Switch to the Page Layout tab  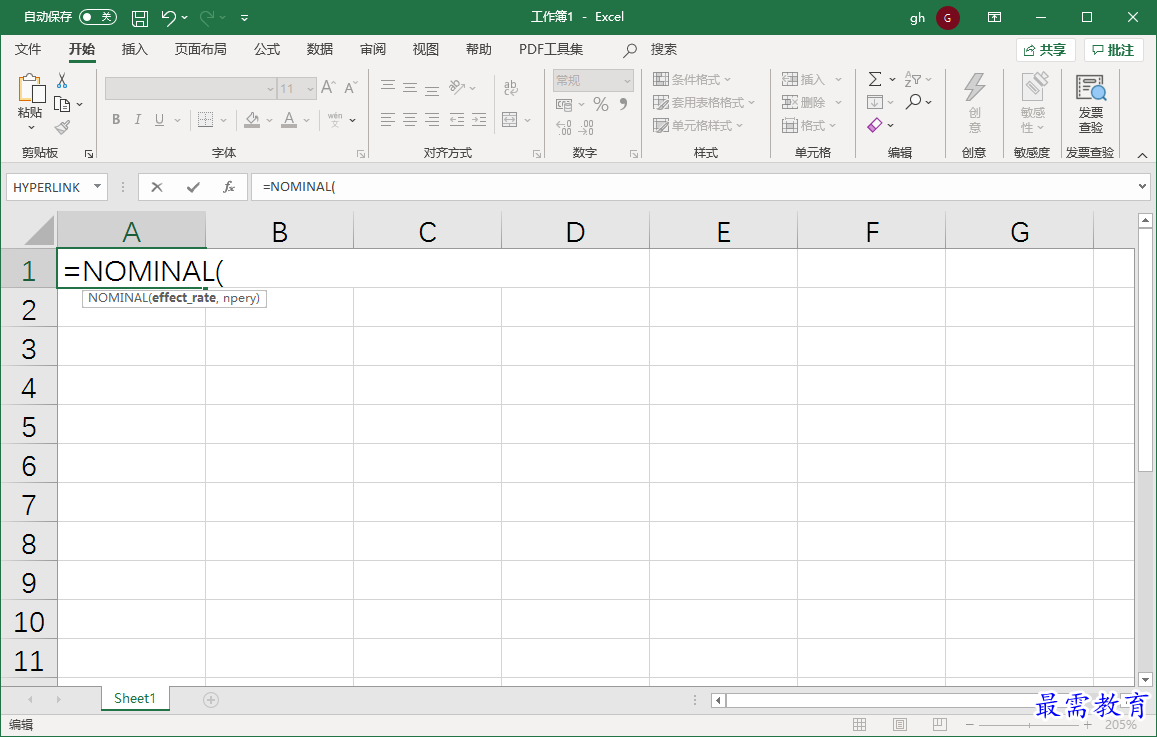click(201, 49)
